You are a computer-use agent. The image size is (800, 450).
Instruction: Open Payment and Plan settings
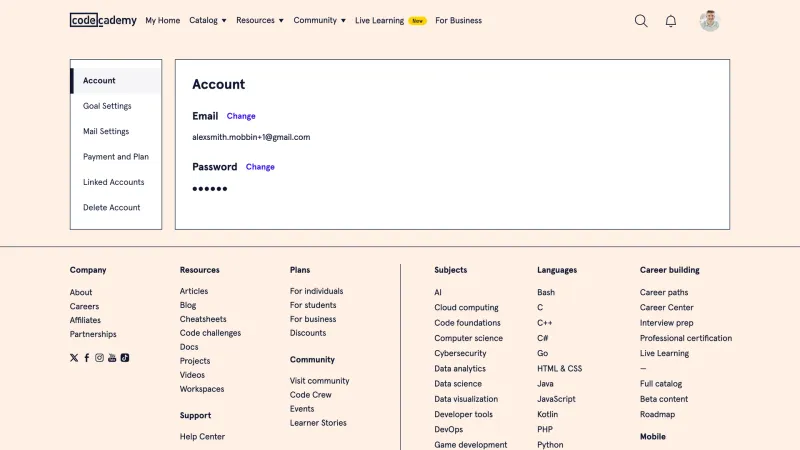click(x=116, y=157)
